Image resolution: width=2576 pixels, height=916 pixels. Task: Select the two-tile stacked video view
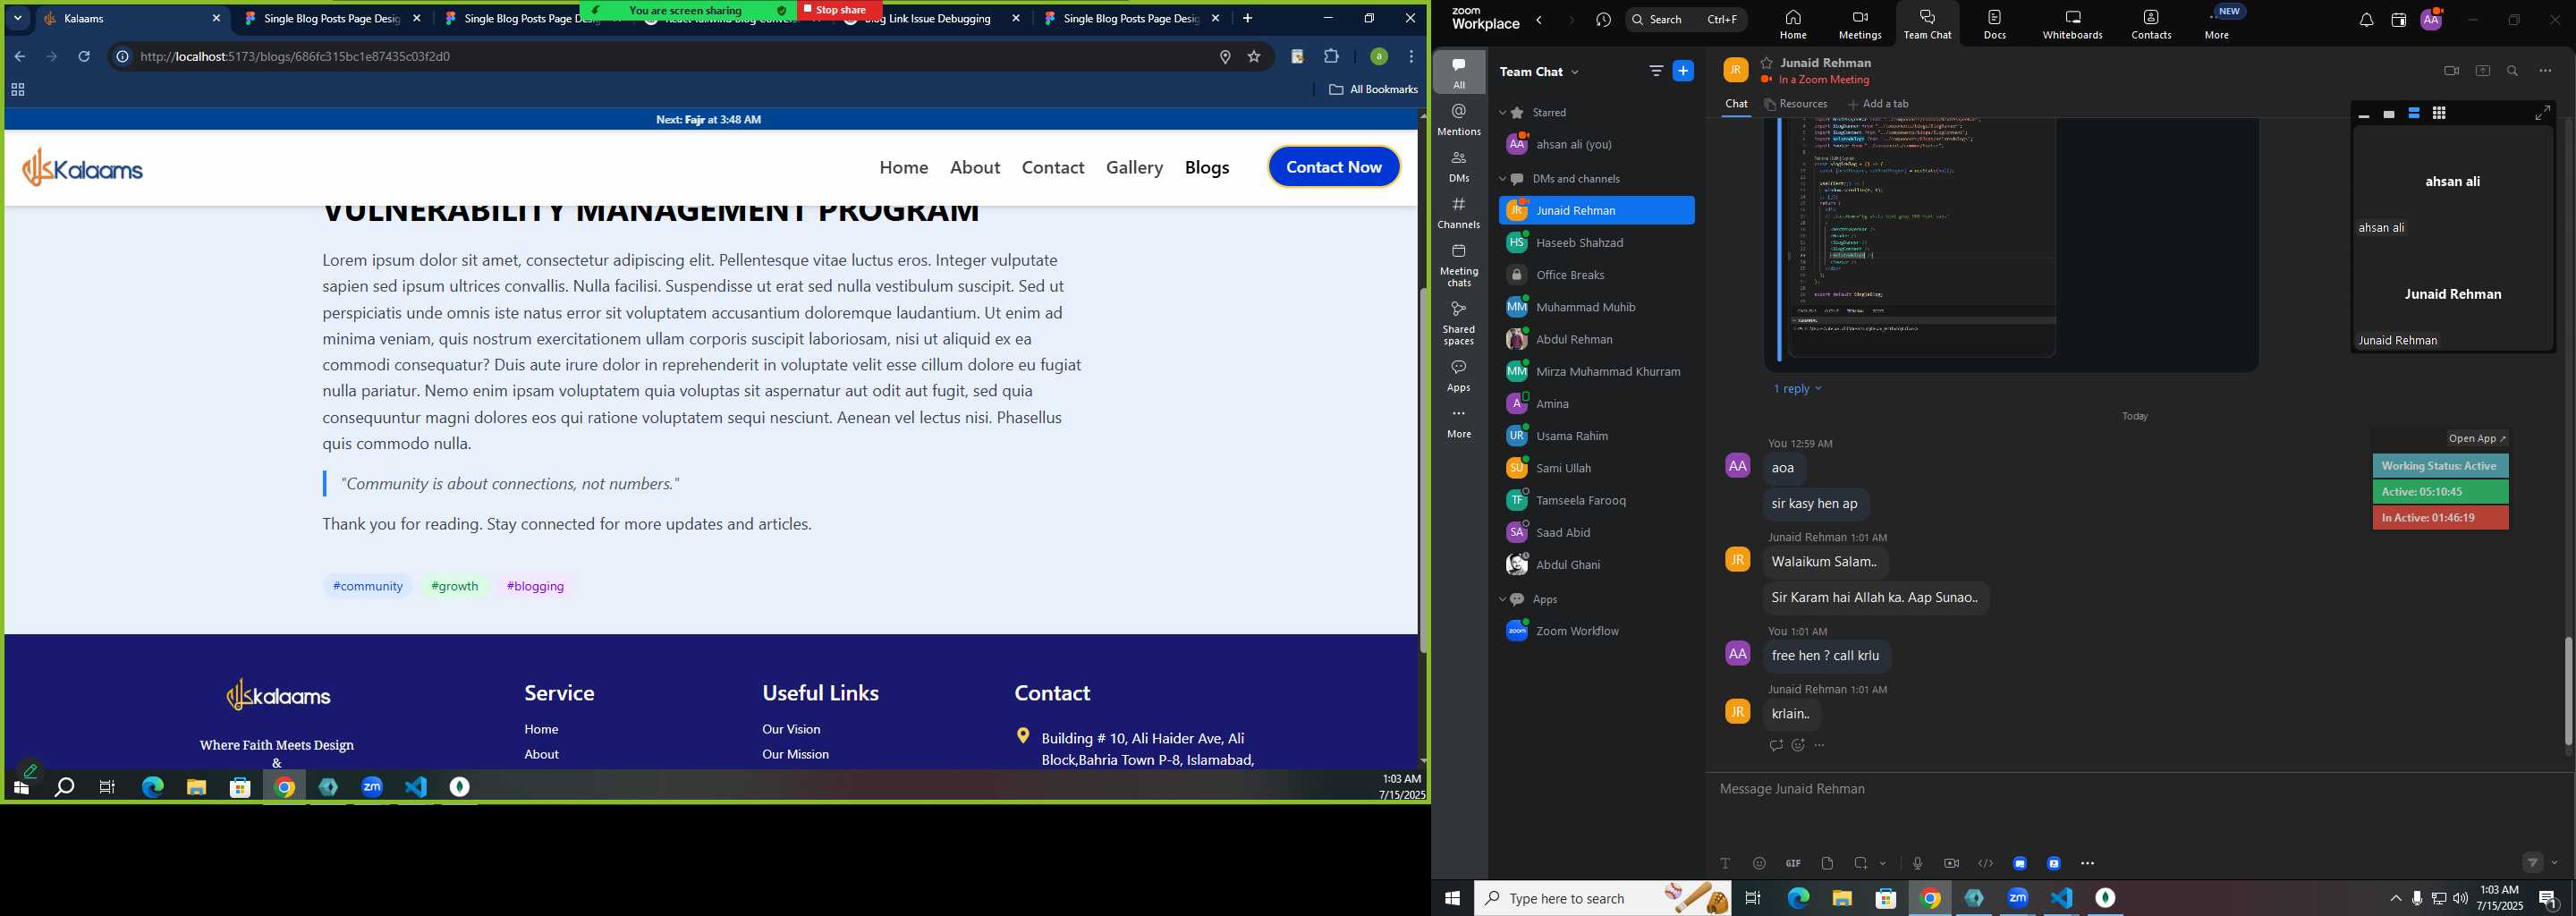[2414, 114]
